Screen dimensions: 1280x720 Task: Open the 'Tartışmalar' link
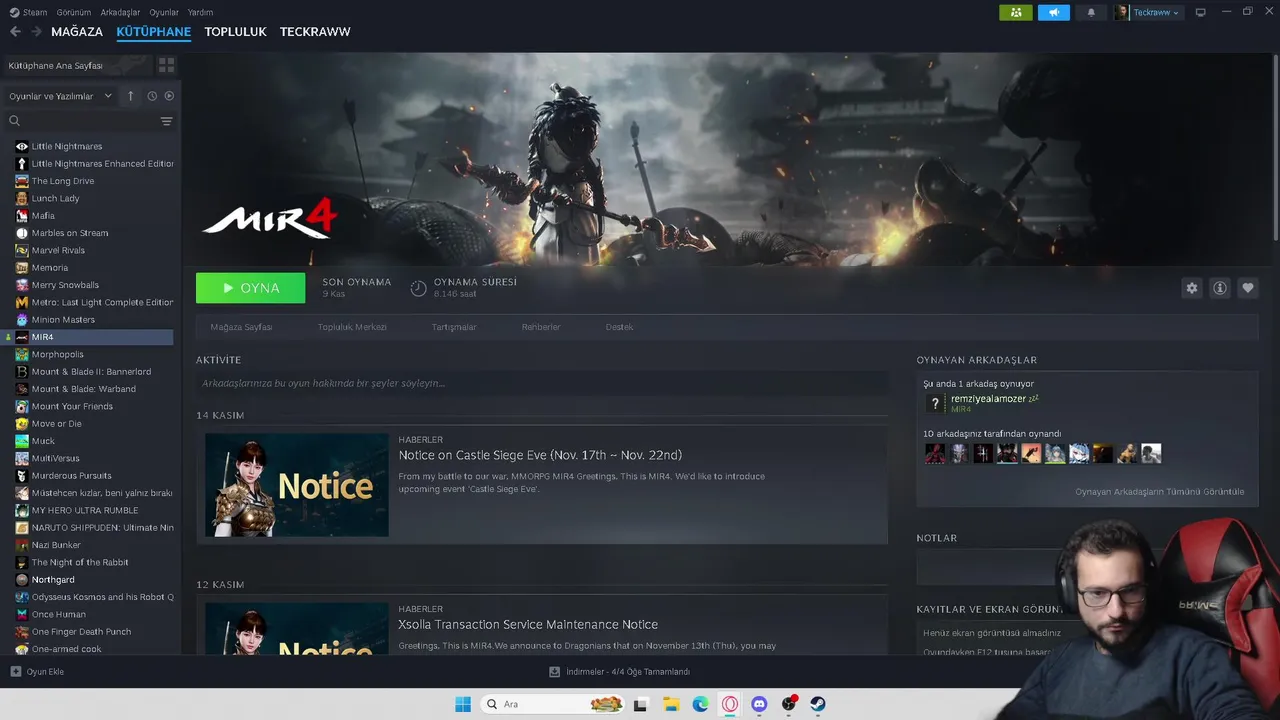point(454,327)
